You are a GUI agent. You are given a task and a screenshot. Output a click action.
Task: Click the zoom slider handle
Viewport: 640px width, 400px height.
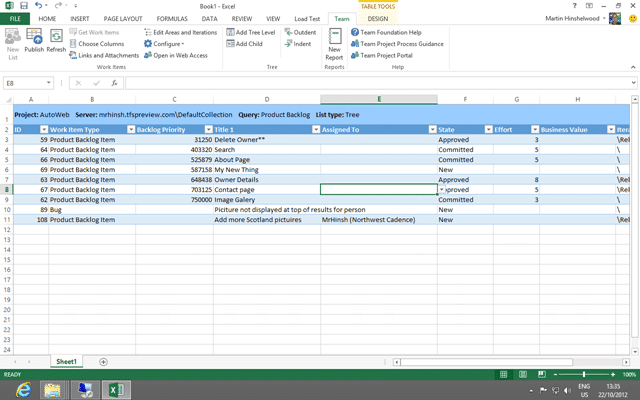pyautogui.click(x=584, y=374)
